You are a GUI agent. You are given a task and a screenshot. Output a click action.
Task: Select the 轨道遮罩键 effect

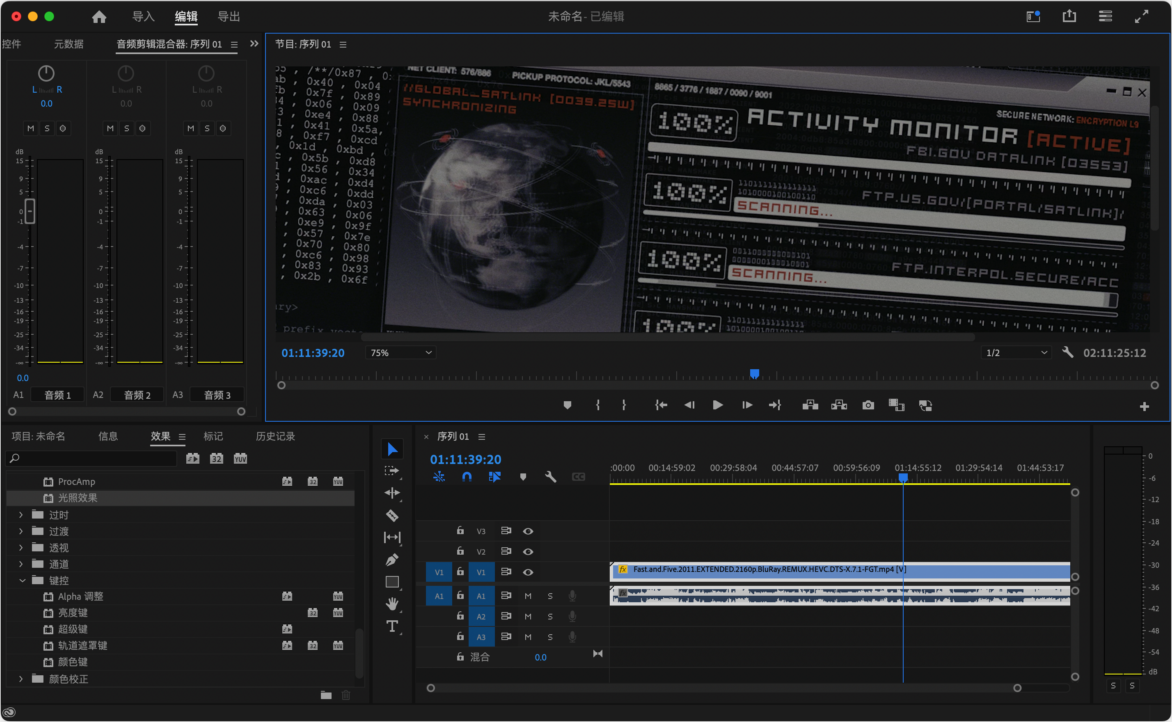83,646
